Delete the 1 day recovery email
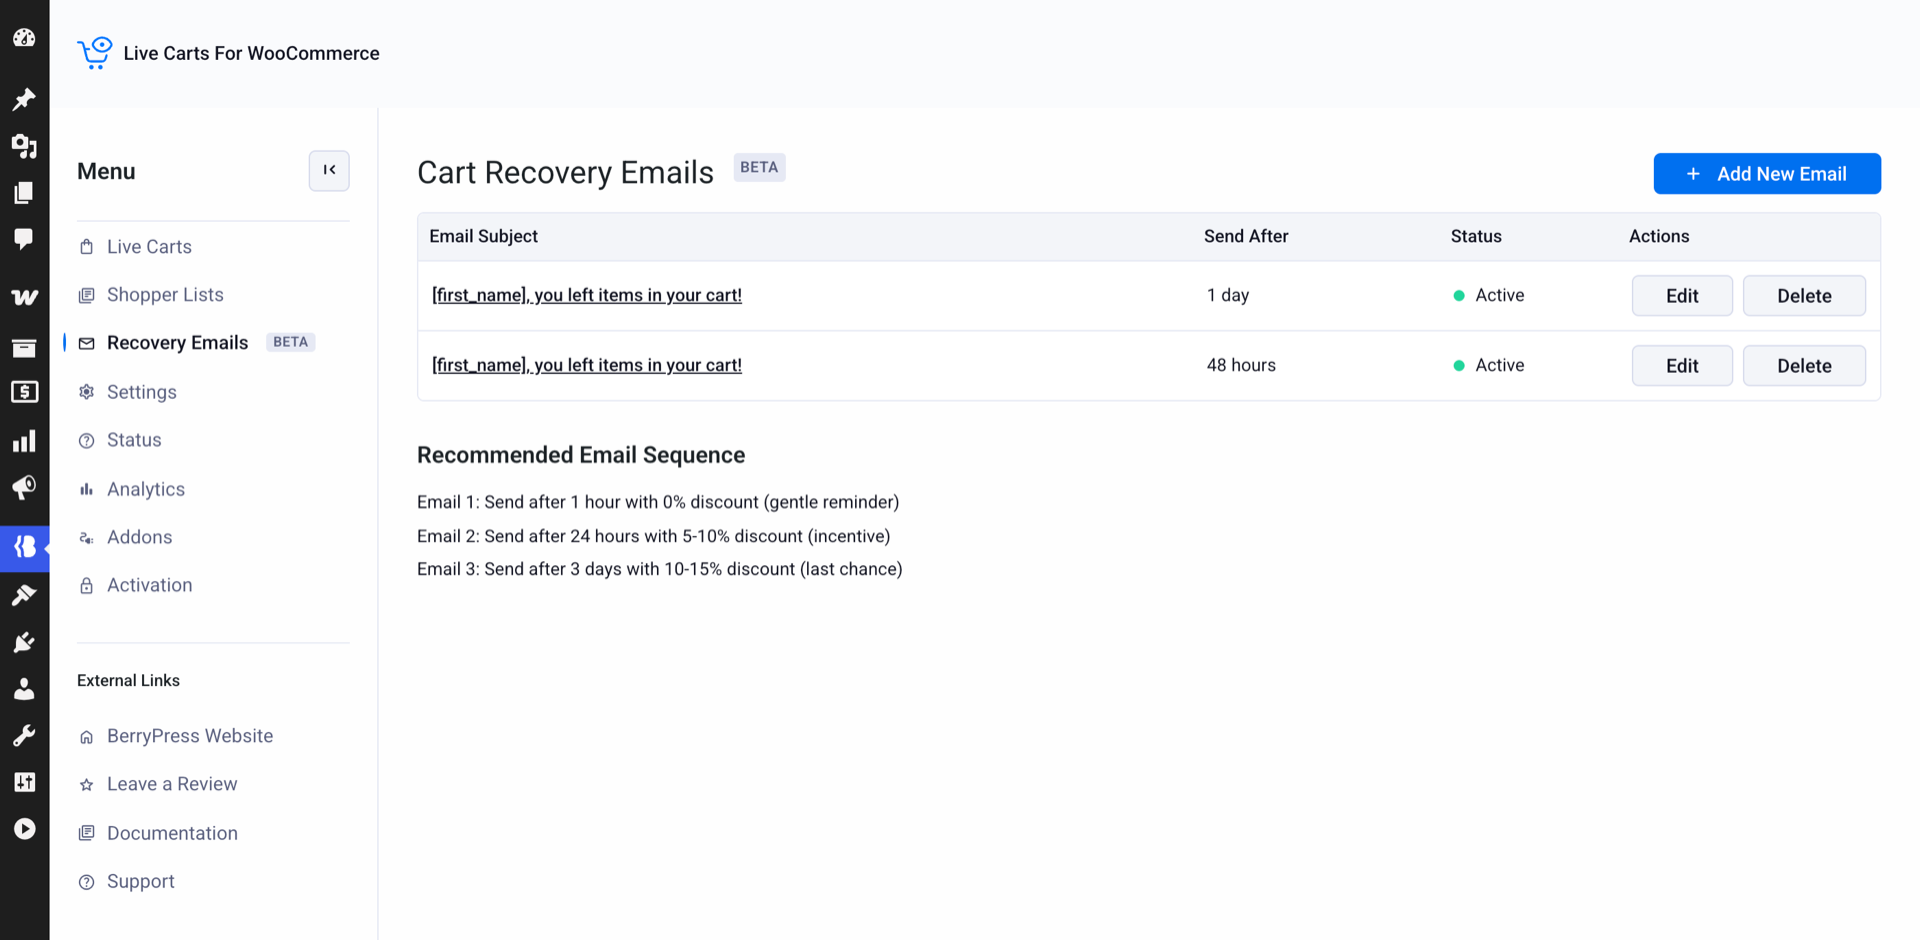 point(1804,296)
